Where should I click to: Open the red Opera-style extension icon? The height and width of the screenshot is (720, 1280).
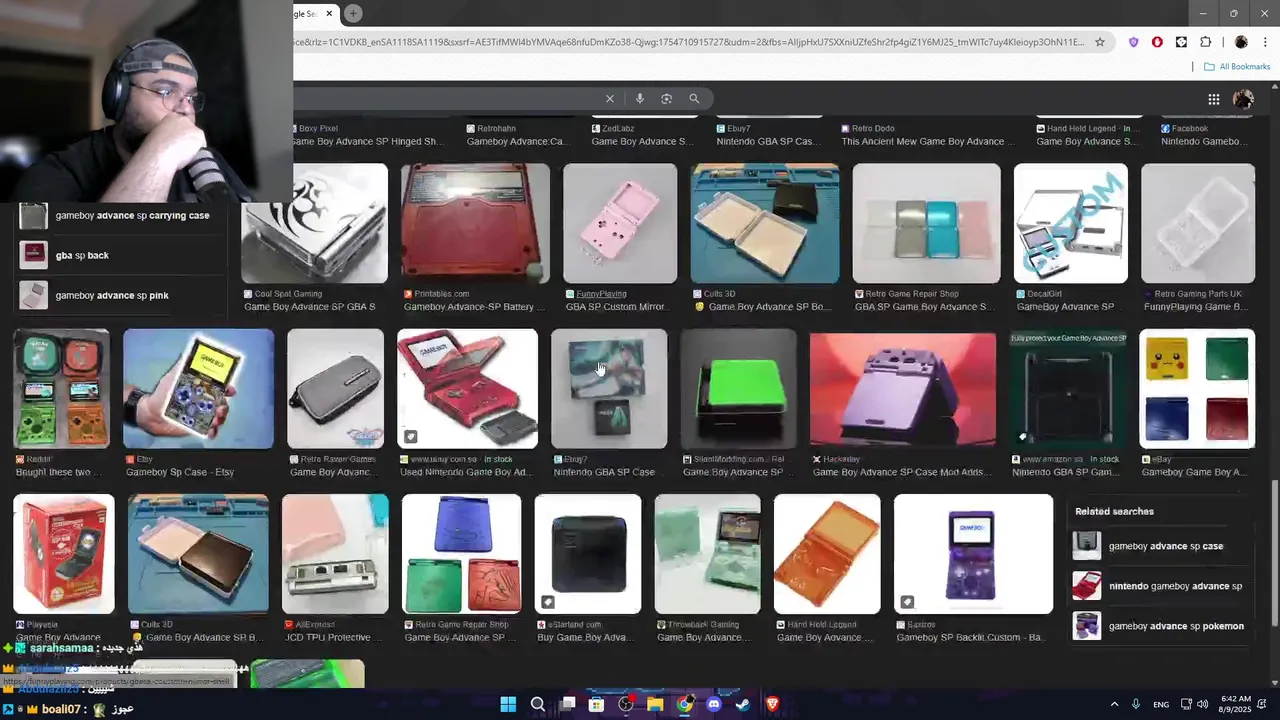[x=1157, y=42]
